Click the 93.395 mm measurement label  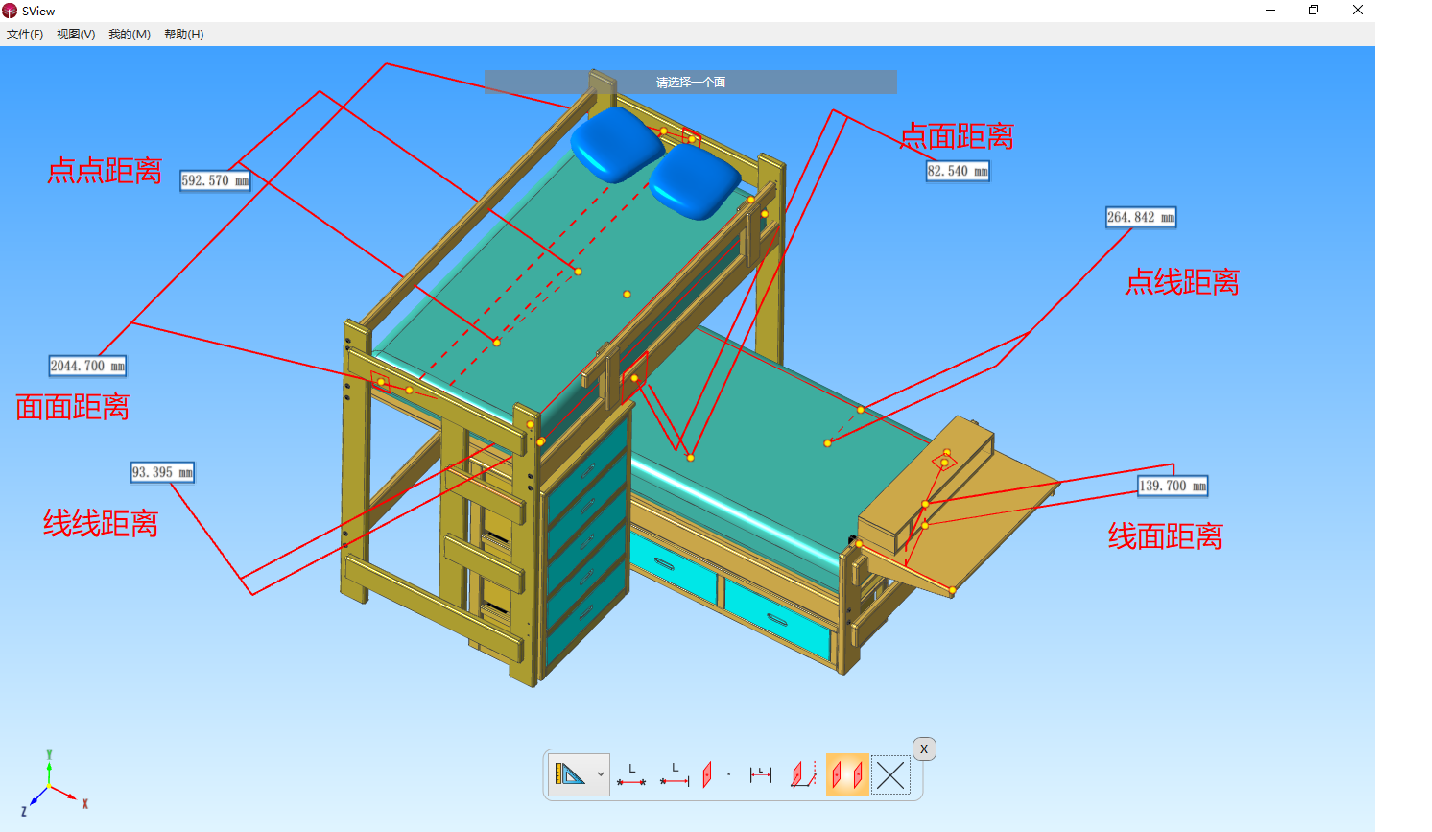(x=162, y=472)
